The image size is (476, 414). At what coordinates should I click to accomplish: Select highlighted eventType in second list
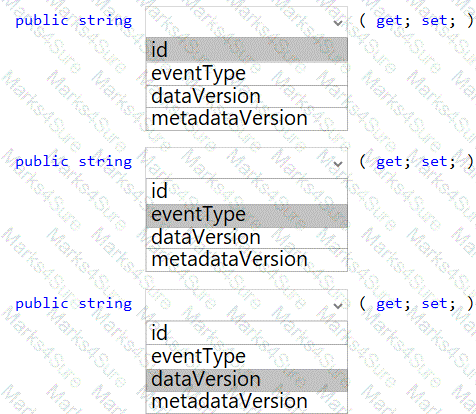[247, 215]
